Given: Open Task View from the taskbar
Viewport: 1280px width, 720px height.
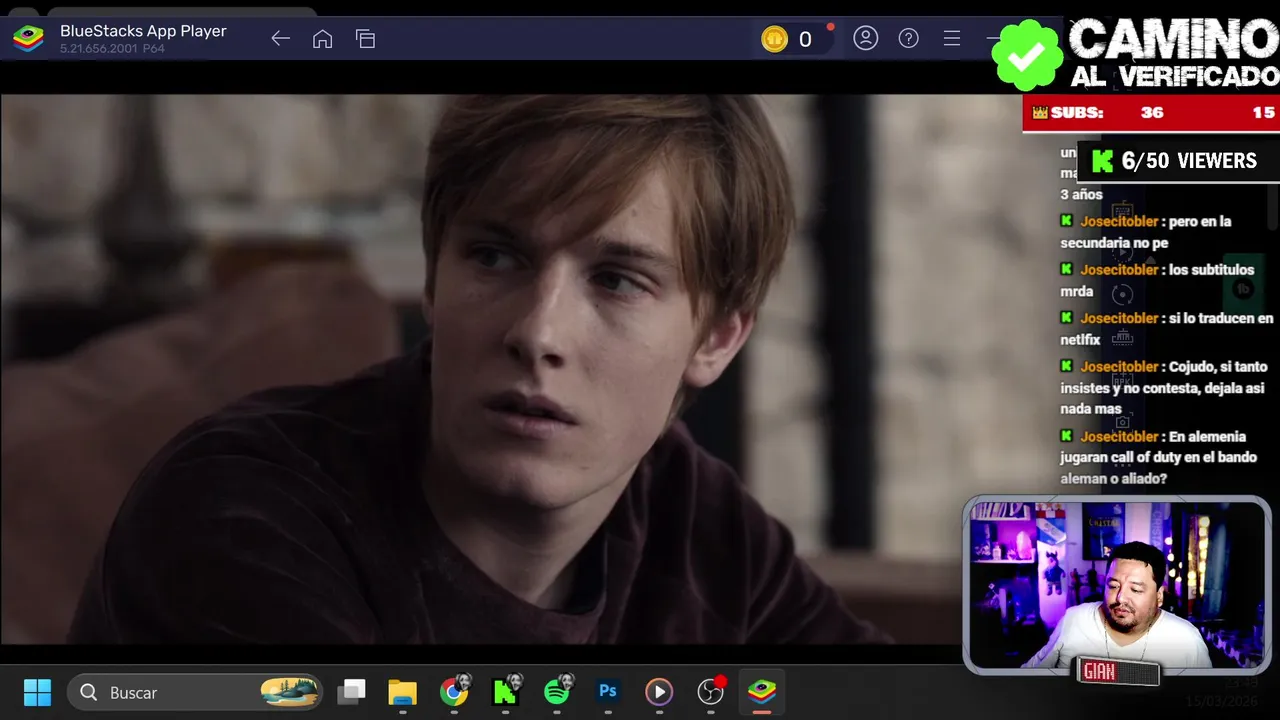Looking at the screenshot, I should pos(351,692).
